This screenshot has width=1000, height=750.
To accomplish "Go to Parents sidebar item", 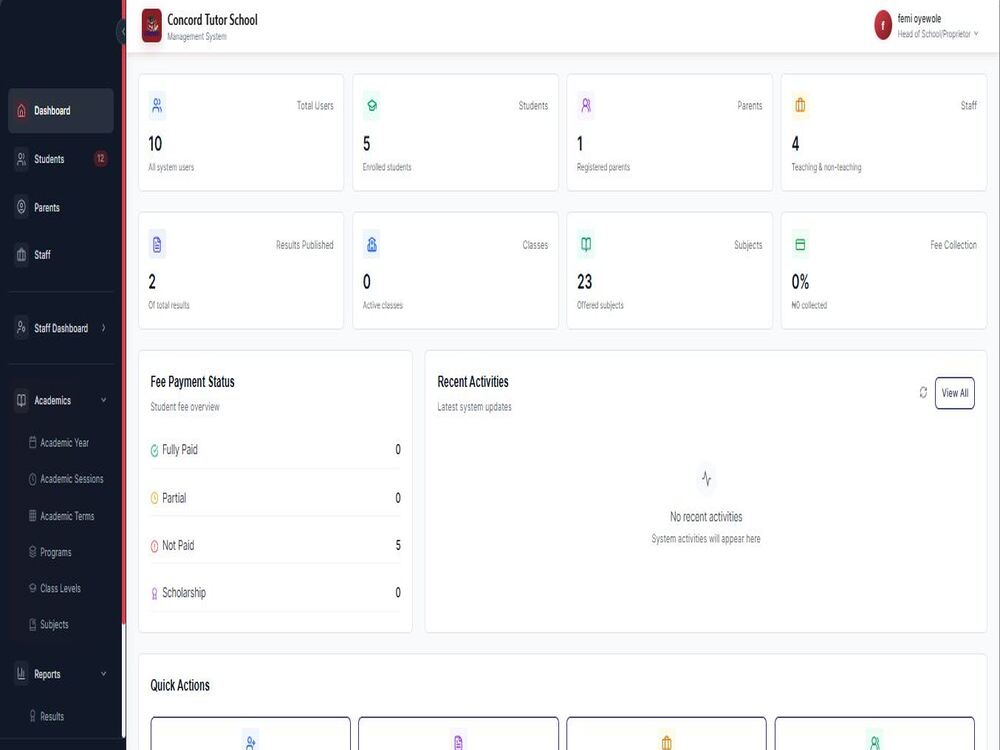I will point(61,207).
